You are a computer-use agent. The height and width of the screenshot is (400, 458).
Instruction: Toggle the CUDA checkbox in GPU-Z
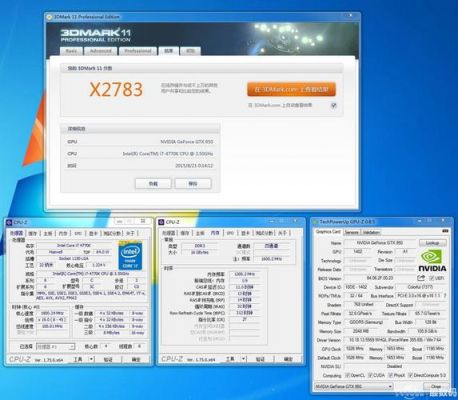pos(370,375)
